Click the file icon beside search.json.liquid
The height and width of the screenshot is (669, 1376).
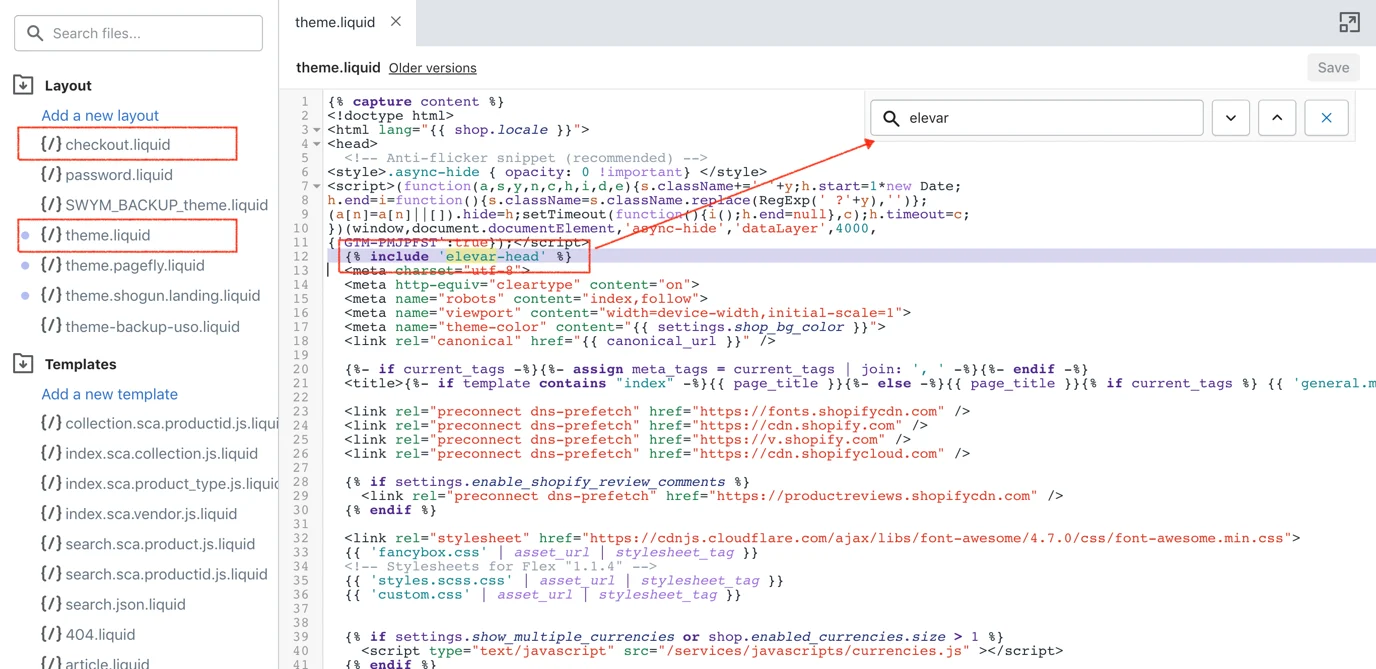[51, 604]
